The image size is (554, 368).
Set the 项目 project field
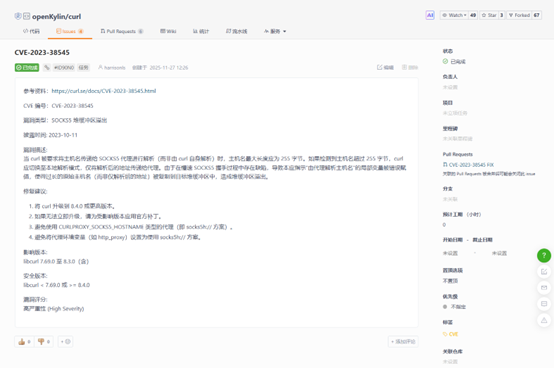[455, 113]
